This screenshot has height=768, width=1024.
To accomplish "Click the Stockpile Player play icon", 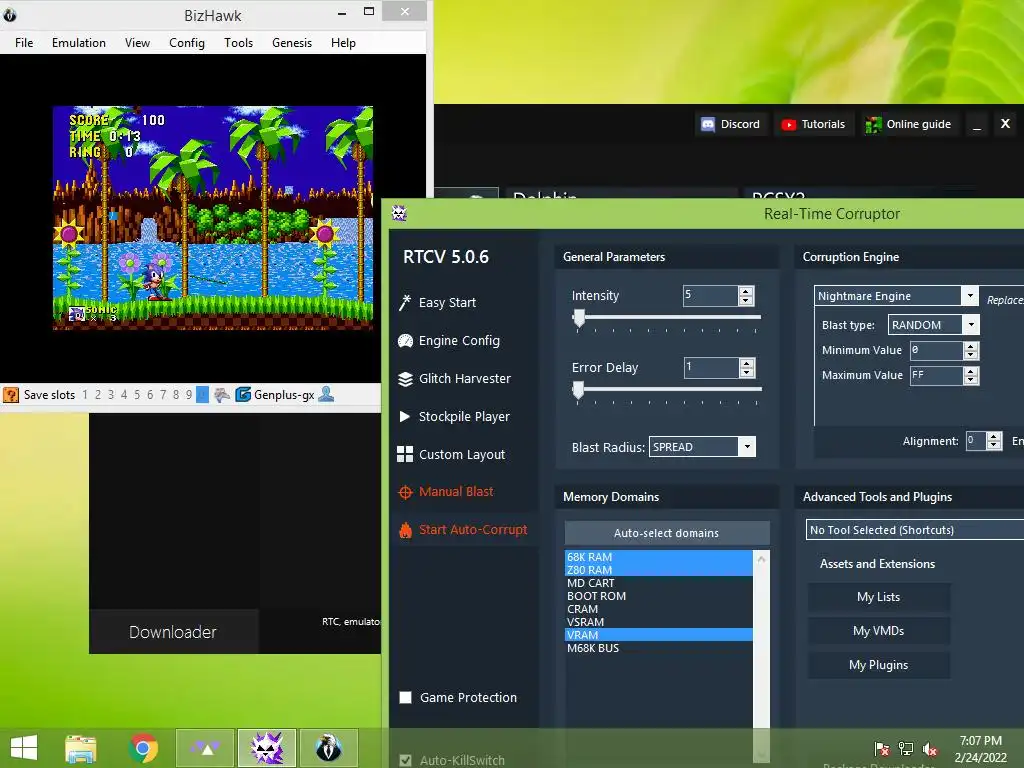I will (x=405, y=417).
